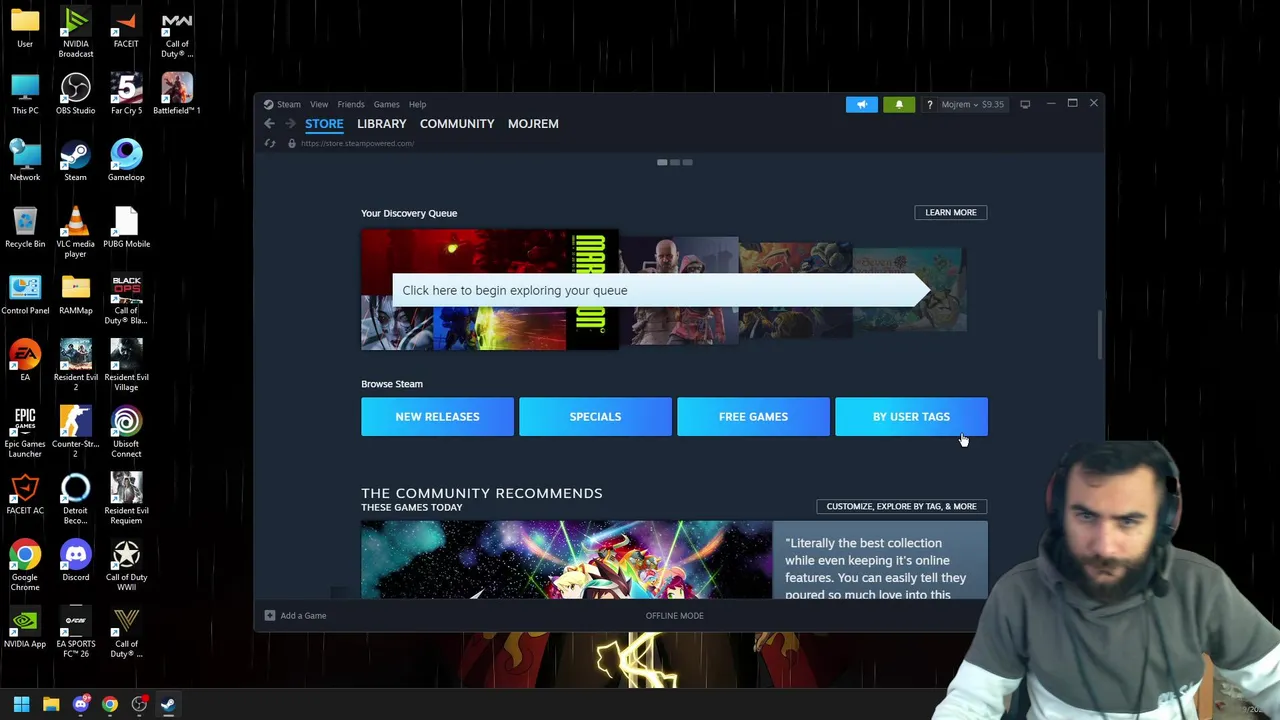
Task: Select the RAMMap folder on the desktop
Action: pos(76,294)
